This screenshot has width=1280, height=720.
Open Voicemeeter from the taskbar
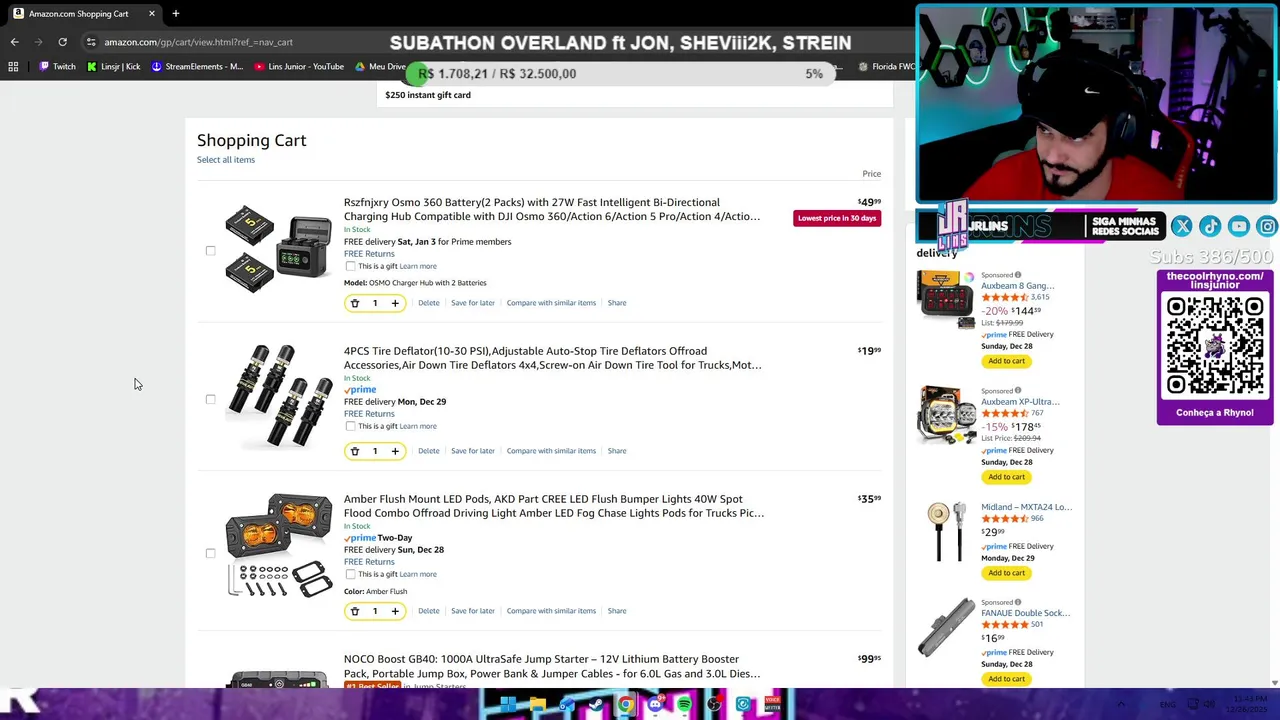pyautogui.click(x=772, y=704)
